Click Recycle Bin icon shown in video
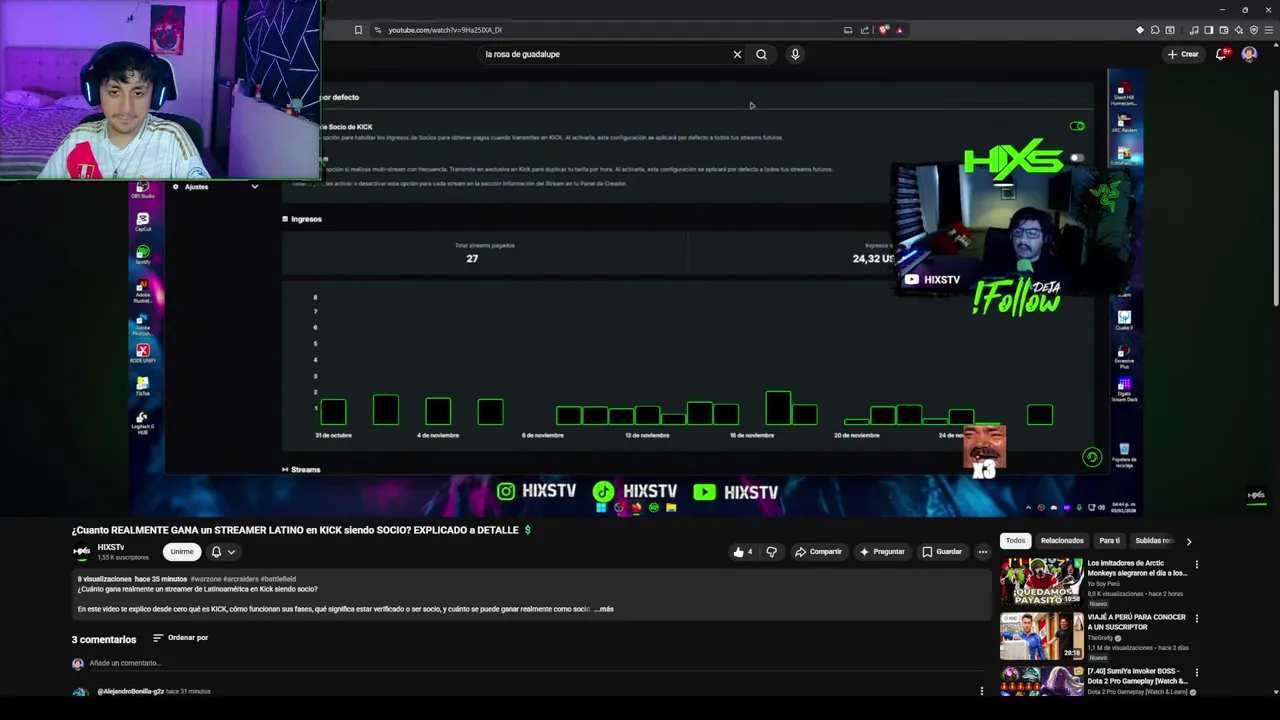The width and height of the screenshot is (1280, 720). [x=1124, y=453]
